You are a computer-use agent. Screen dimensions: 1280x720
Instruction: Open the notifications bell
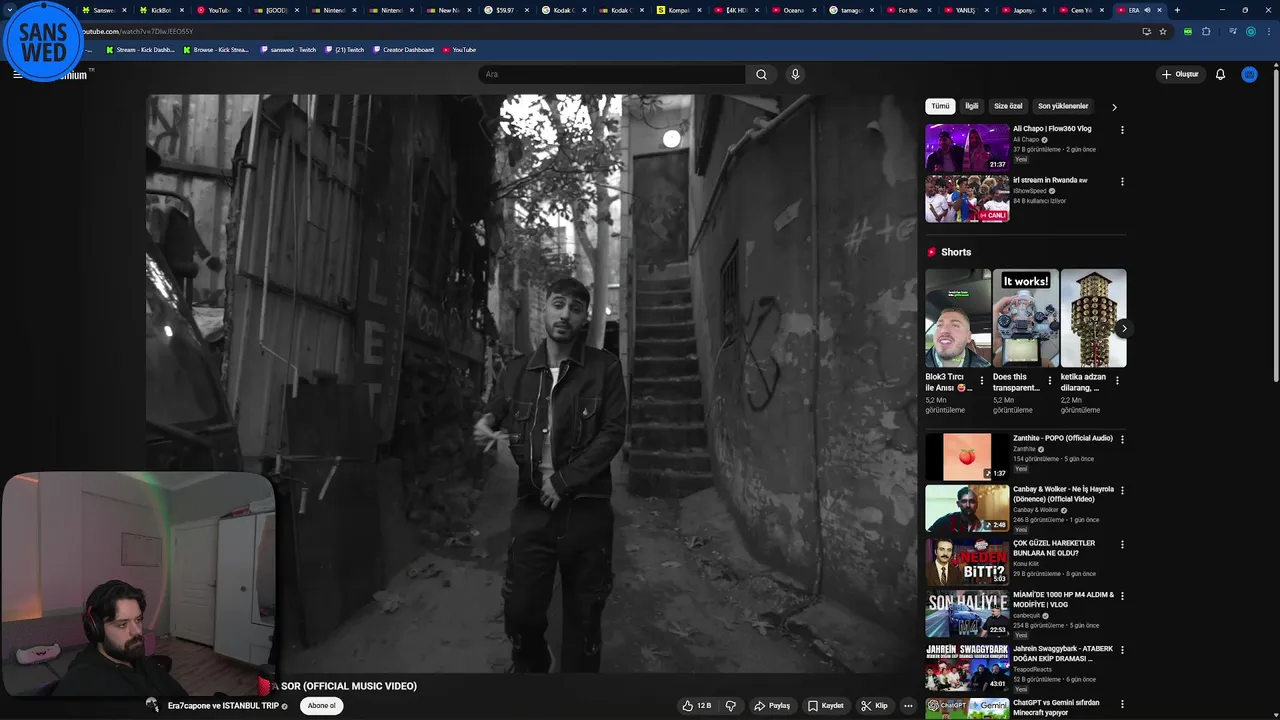click(1220, 74)
